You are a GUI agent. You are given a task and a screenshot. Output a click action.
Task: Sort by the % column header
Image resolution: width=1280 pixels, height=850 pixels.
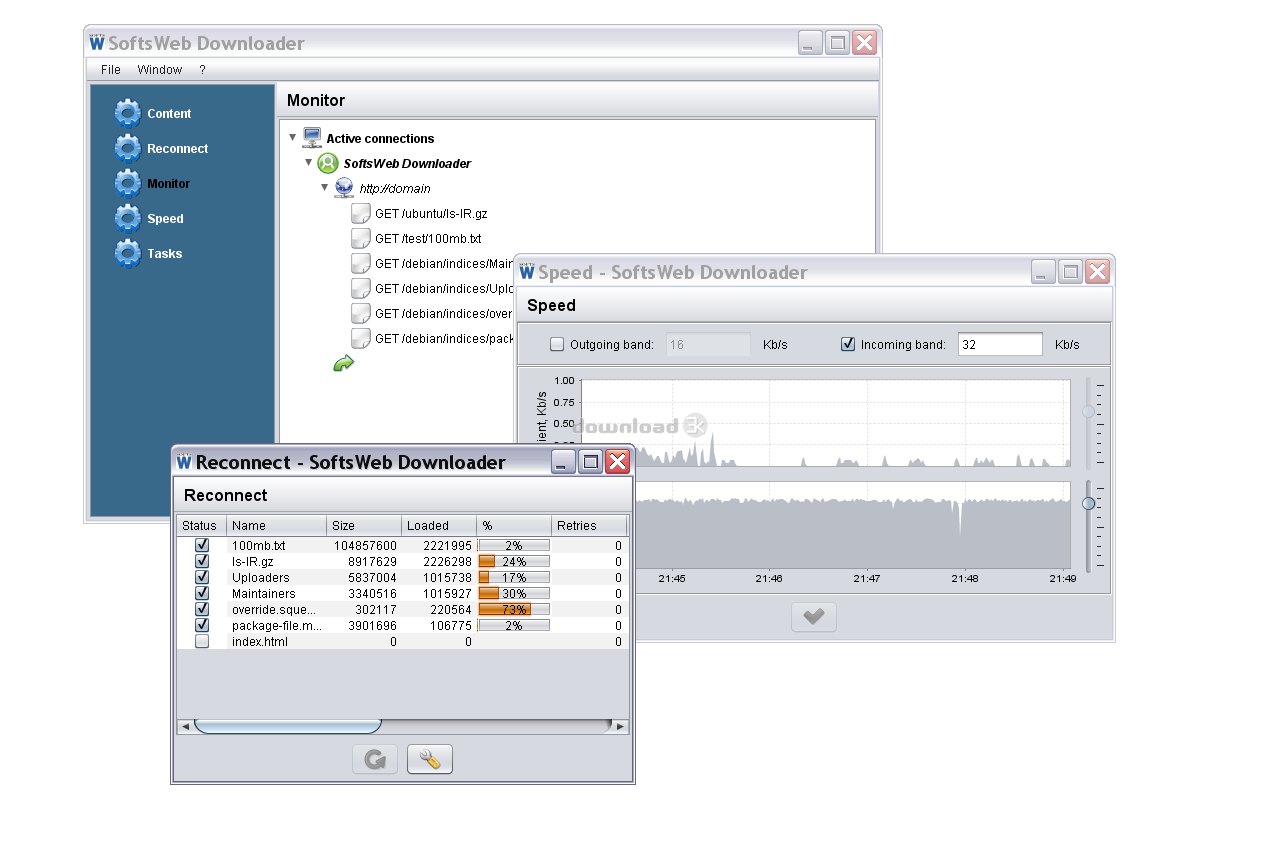point(514,525)
